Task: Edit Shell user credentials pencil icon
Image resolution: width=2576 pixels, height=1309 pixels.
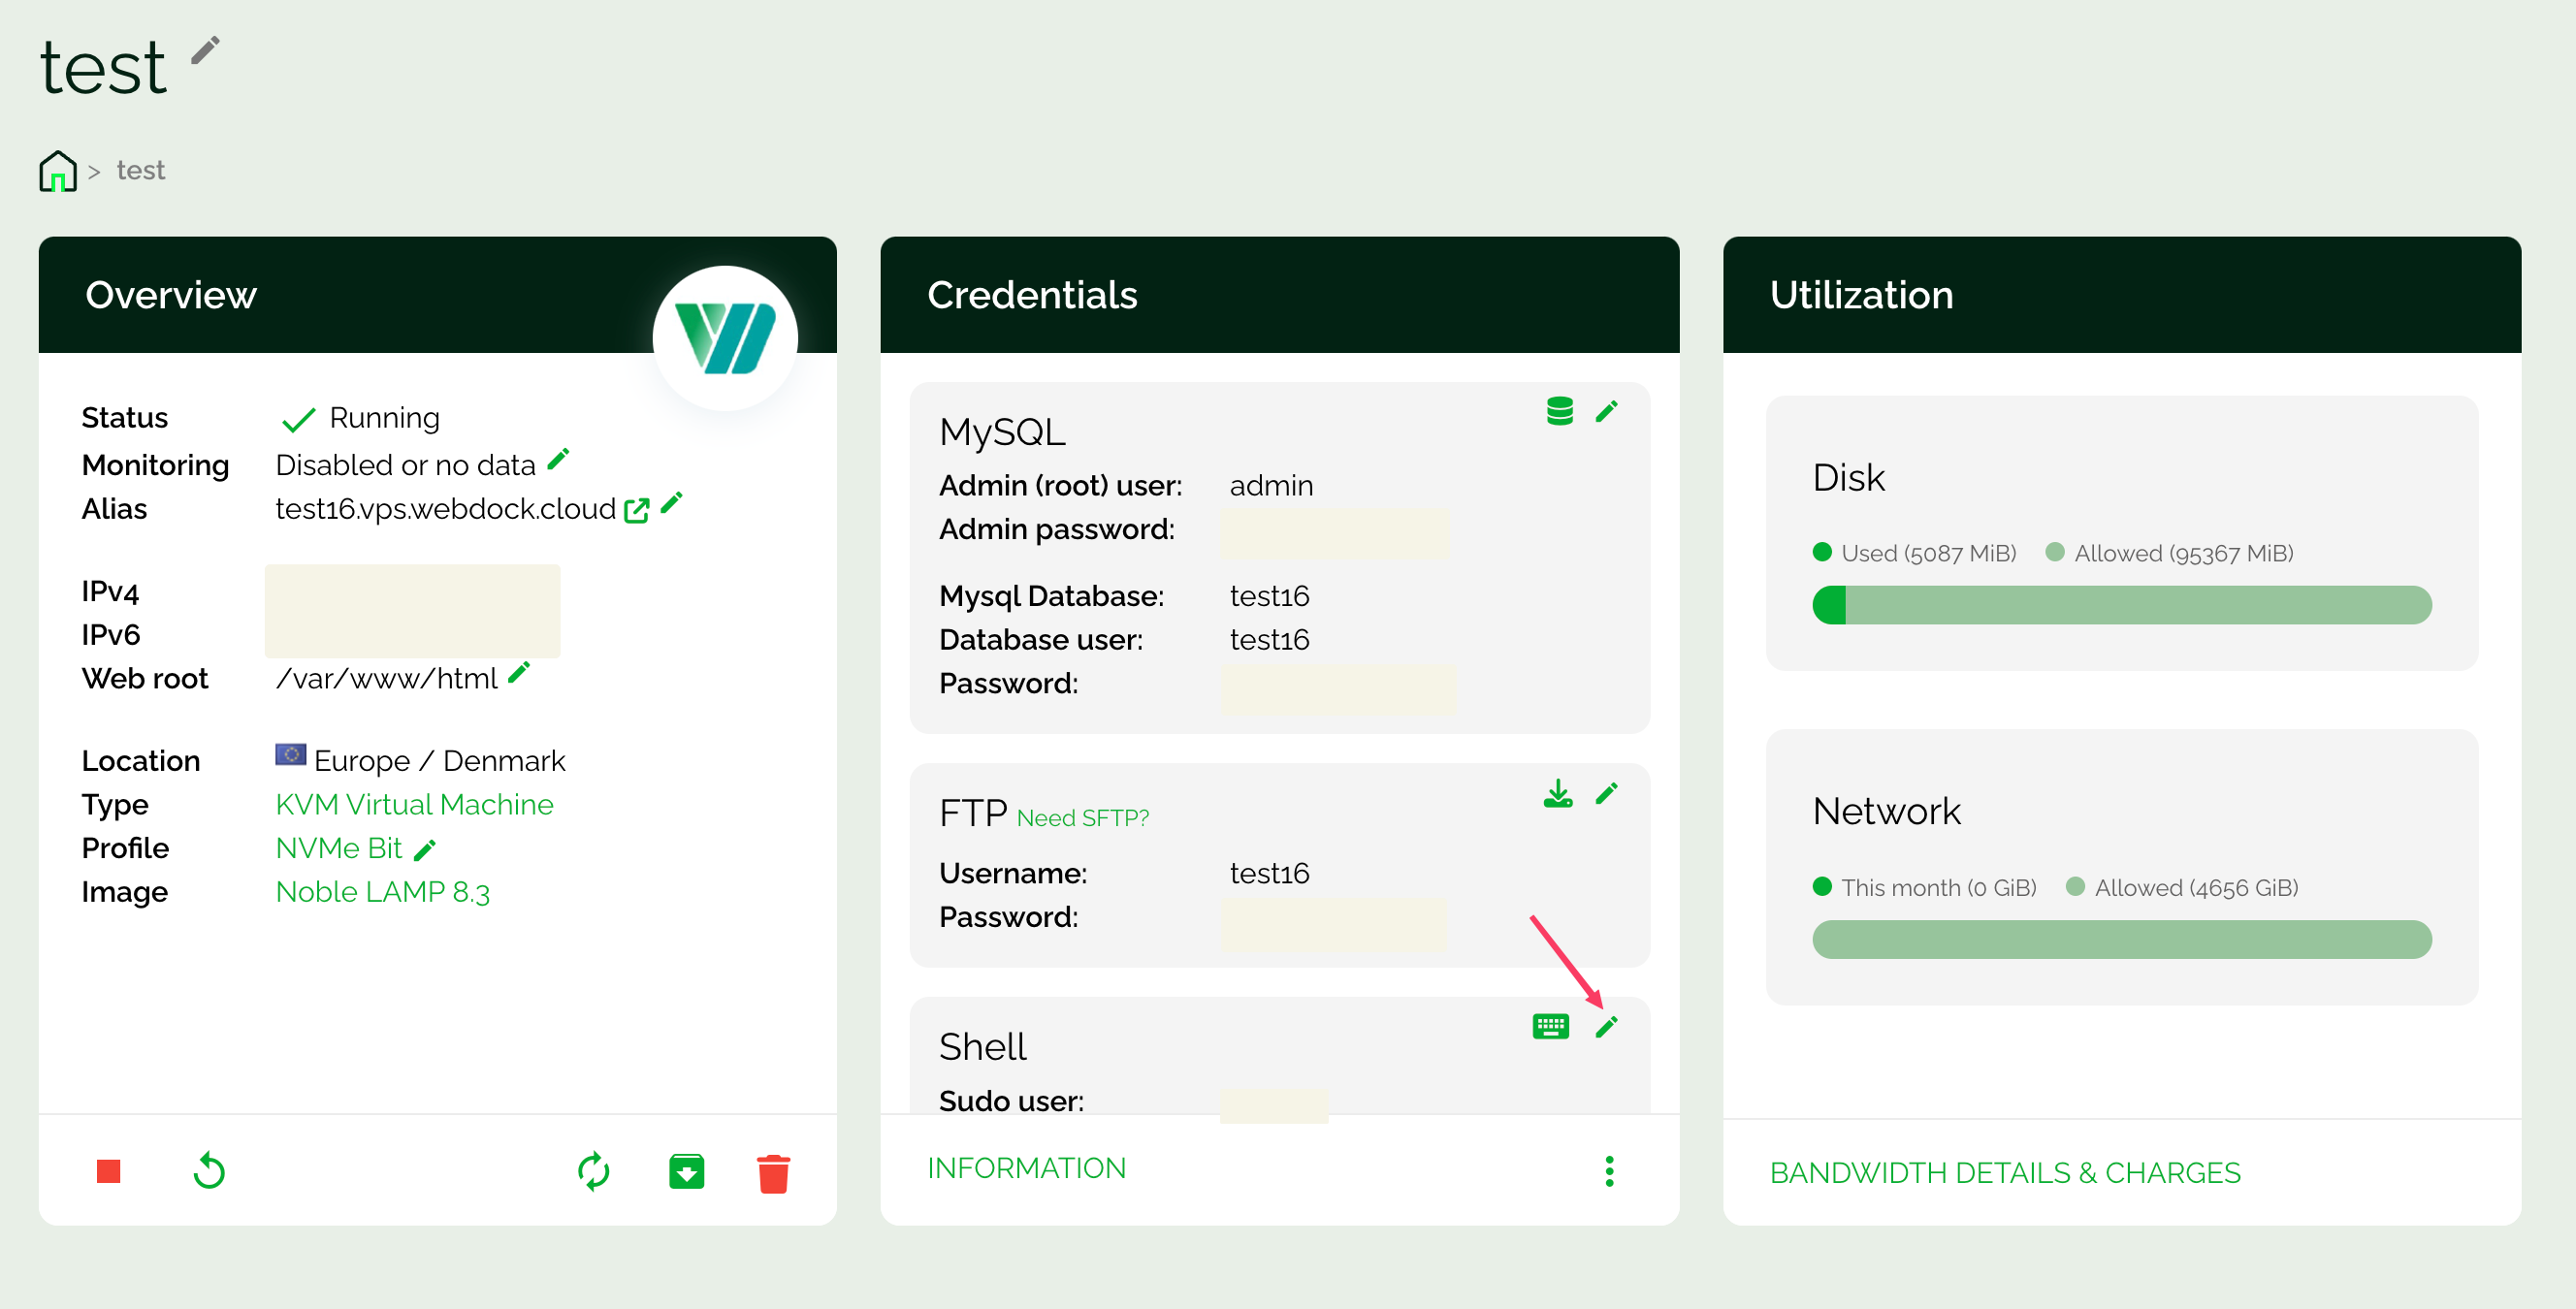Action: [1606, 1027]
